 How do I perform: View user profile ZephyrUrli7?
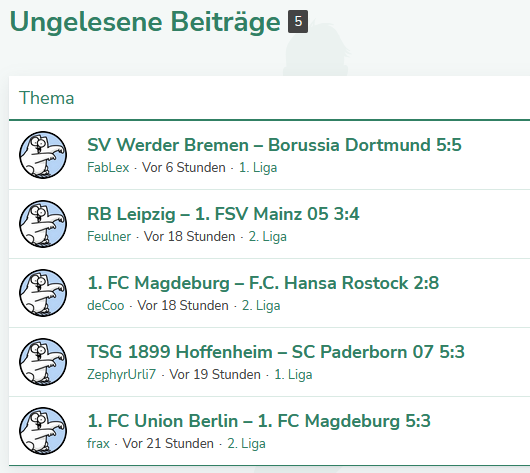coord(121,374)
